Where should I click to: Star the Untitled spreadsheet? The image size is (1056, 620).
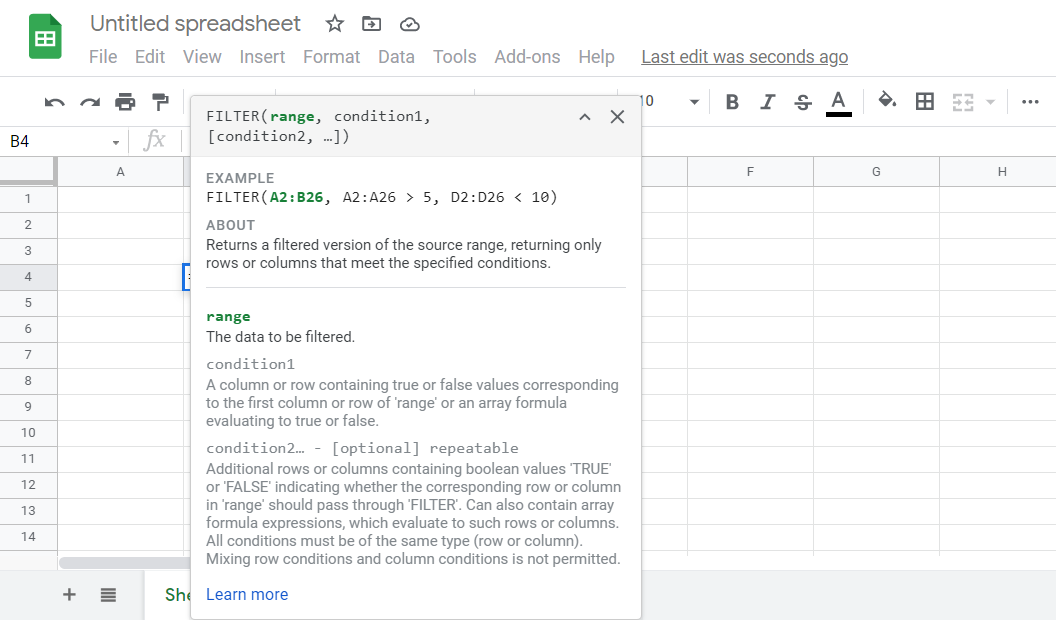(x=335, y=24)
